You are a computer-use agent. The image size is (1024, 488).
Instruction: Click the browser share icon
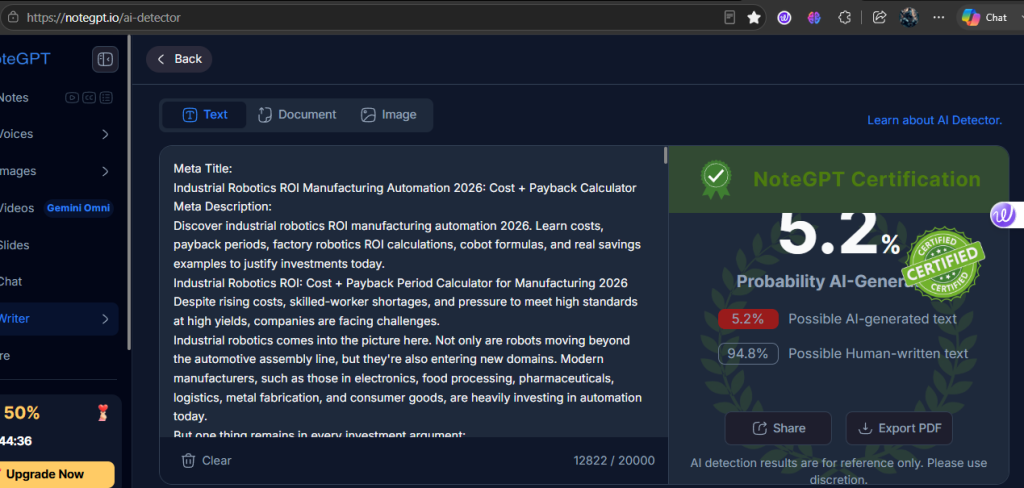point(879,18)
